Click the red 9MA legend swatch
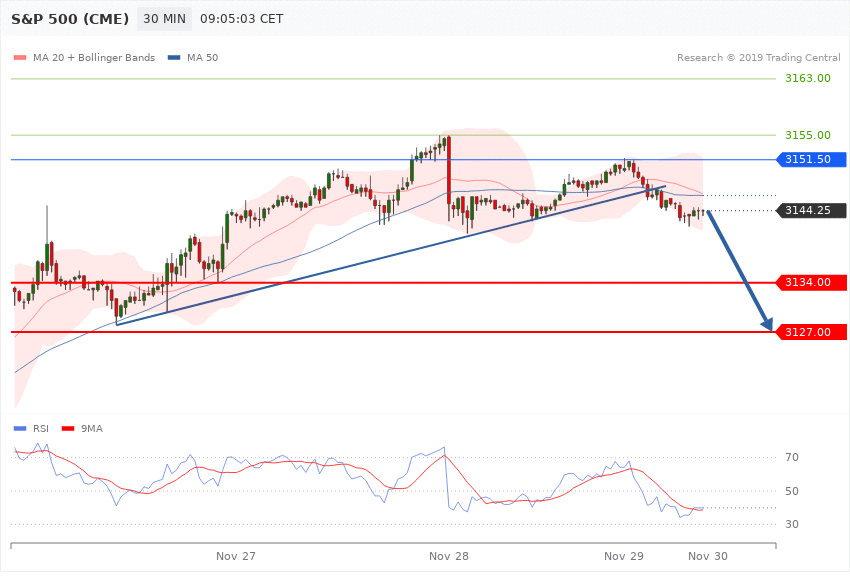This screenshot has width=850, height=576. point(68,429)
